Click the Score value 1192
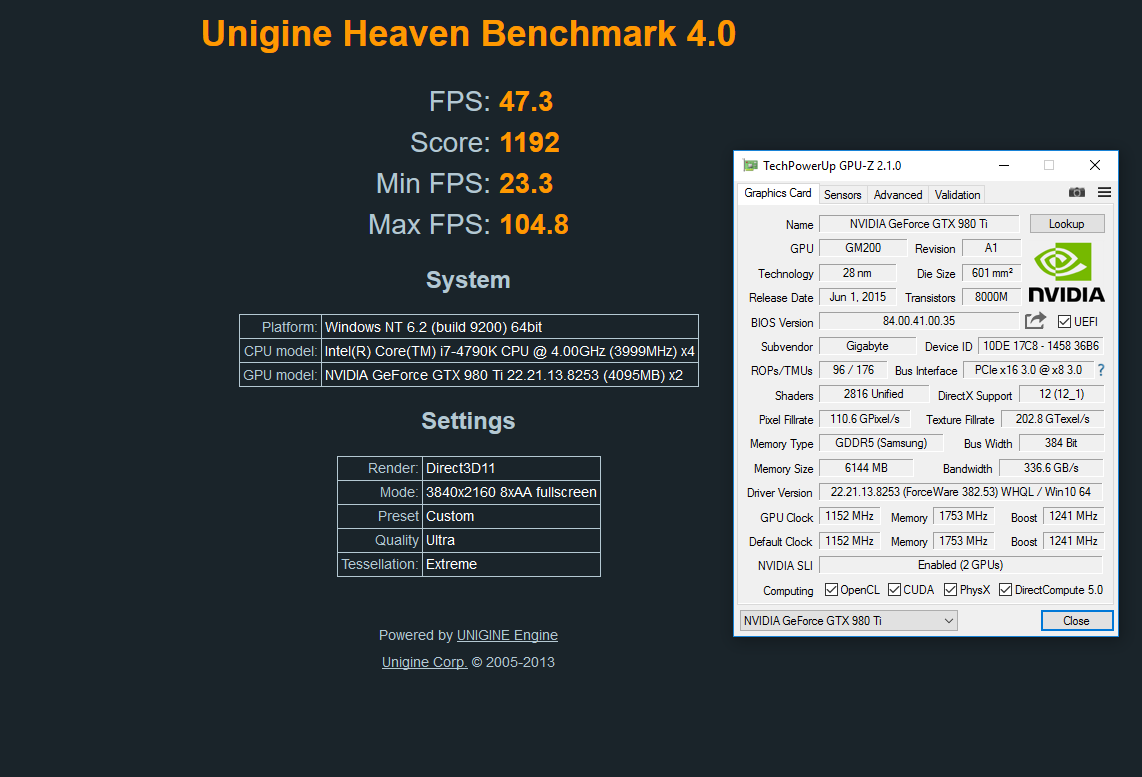 (x=529, y=143)
